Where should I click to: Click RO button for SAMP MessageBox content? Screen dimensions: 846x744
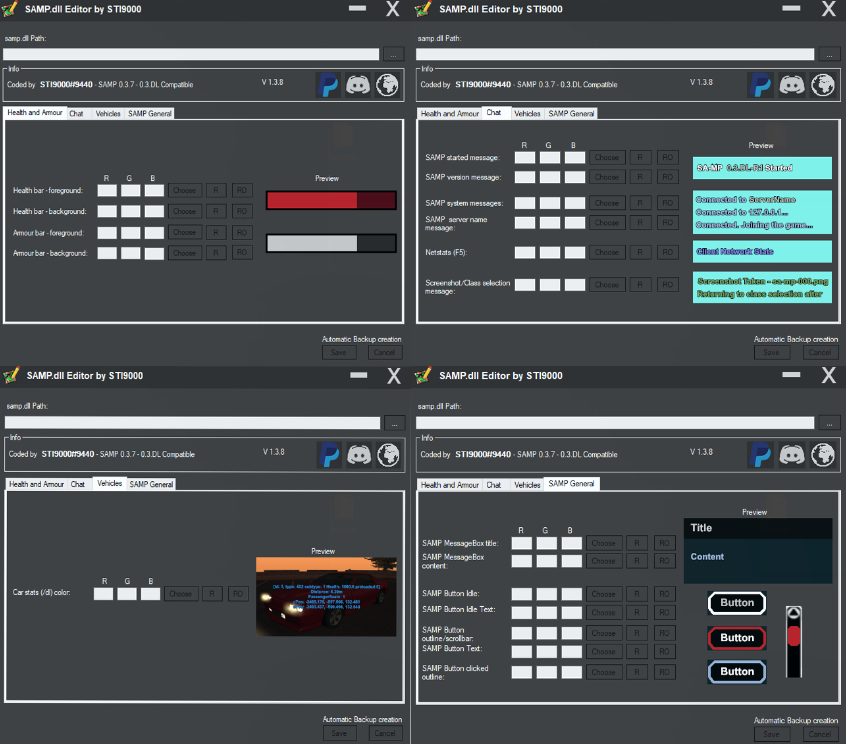tap(664, 561)
